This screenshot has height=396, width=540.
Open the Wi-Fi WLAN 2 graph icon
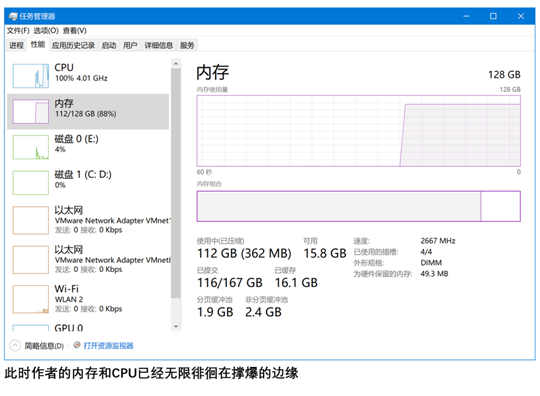click(x=31, y=299)
